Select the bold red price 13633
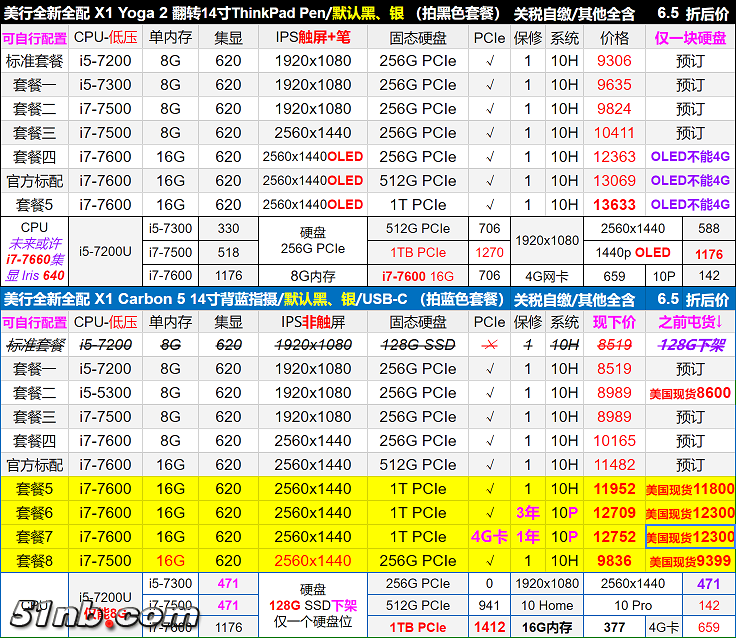 pyautogui.click(x=614, y=205)
